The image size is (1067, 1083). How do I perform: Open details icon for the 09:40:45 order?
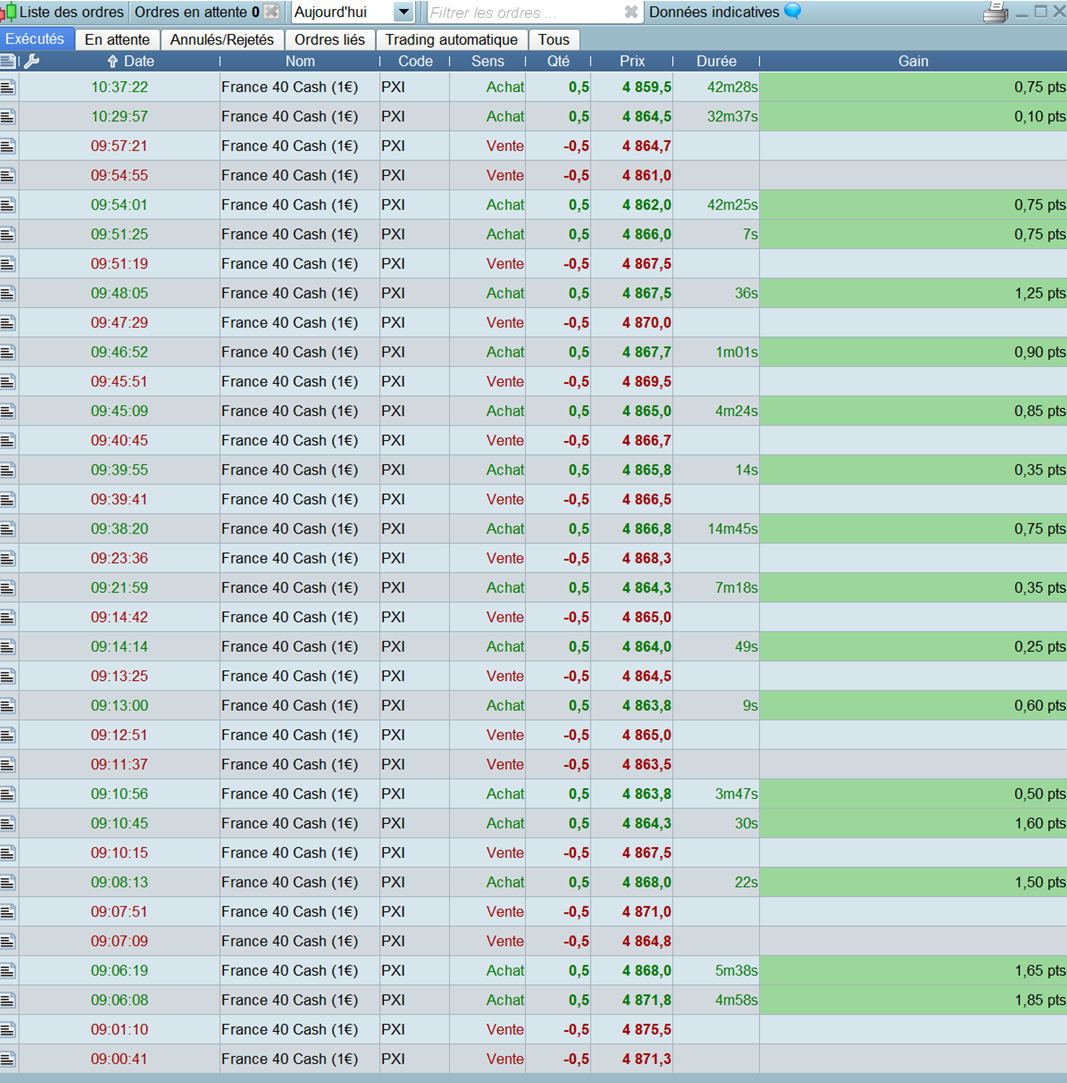coord(8,441)
